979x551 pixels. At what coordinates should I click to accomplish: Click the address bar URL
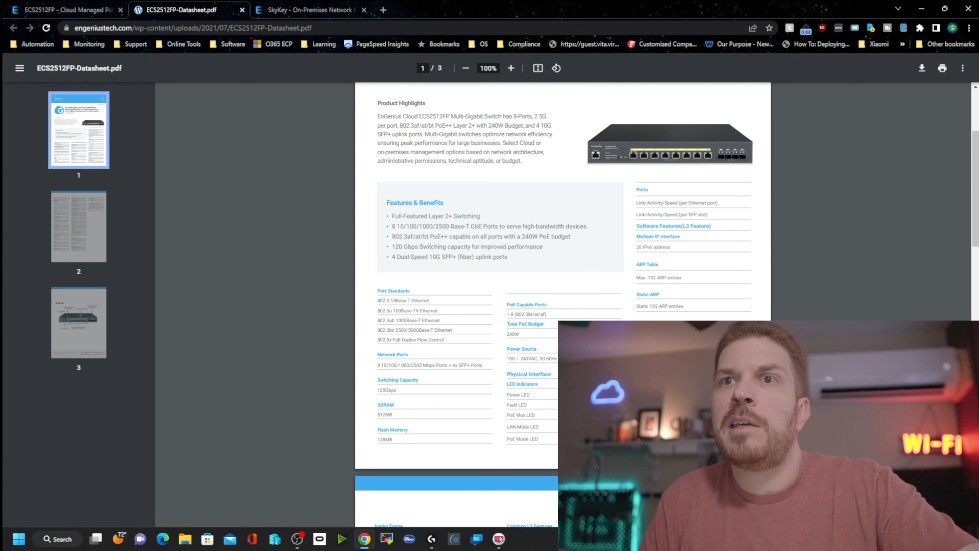[x=192, y=27]
